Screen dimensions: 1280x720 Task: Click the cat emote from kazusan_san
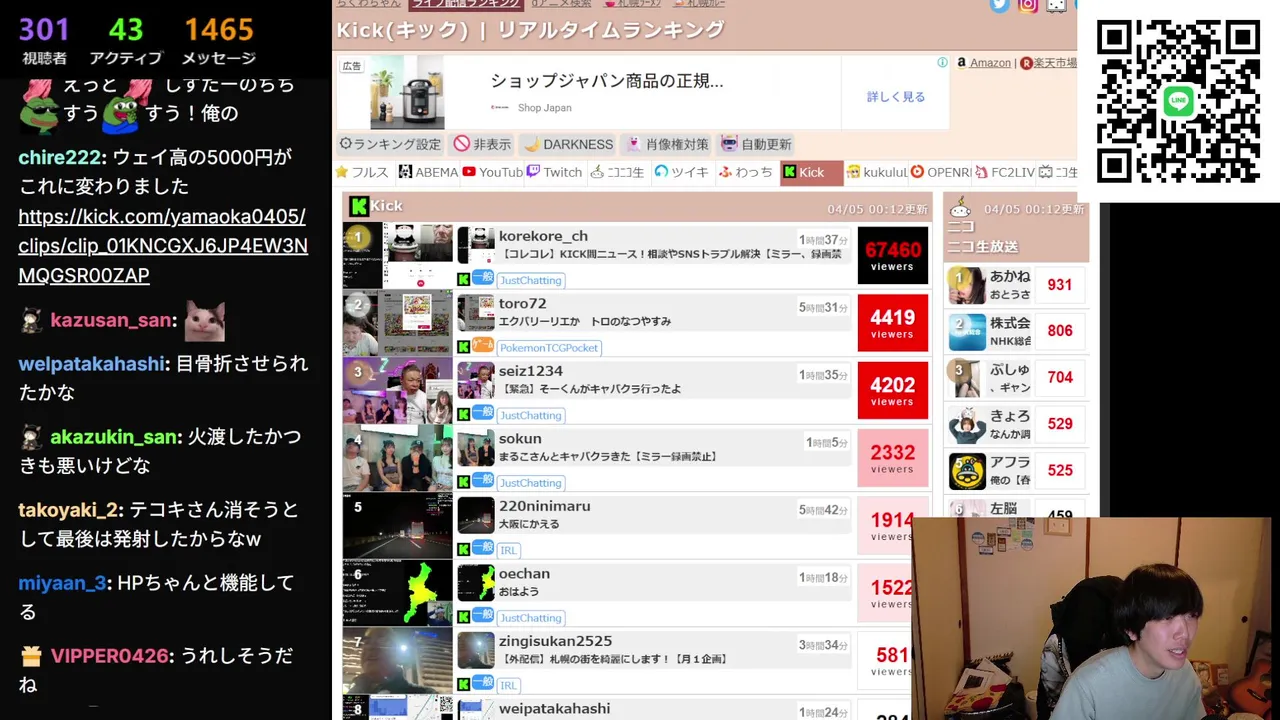tap(205, 321)
